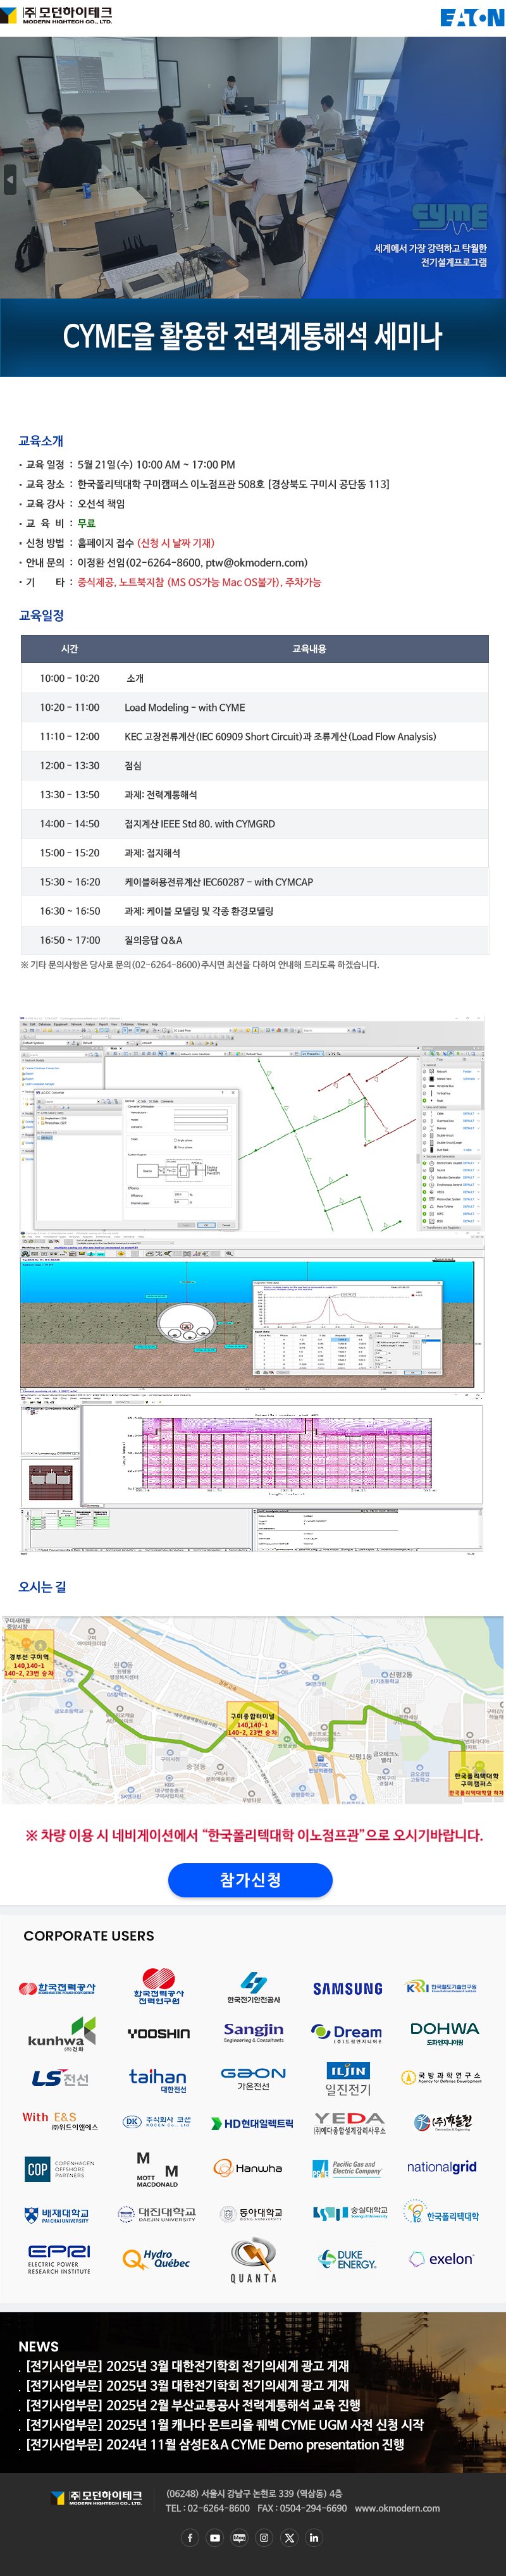The image size is (506, 2576).
Task: Open the X (Twitter) icon in the footer
Action: point(289,2537)
